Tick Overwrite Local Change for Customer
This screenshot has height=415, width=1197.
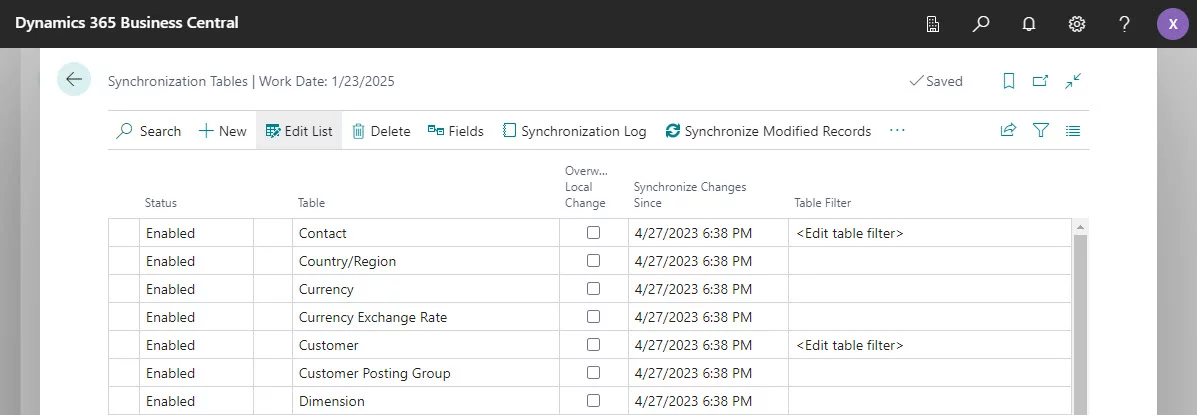(x=594, y=345)
